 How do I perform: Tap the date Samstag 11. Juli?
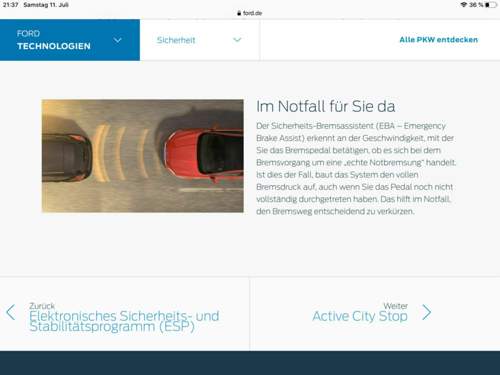click(46, 5)
